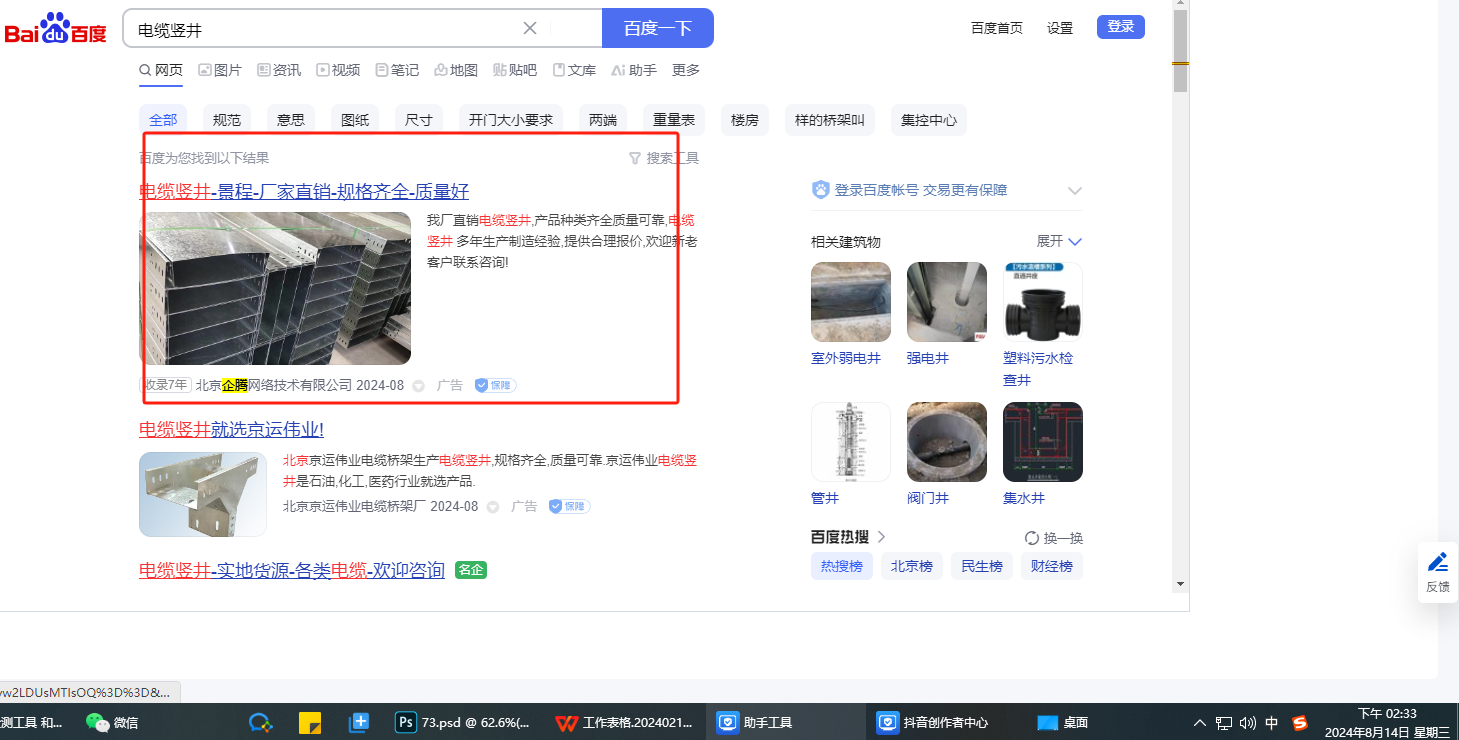Expand 相关建筑物 with 展开

click(1060, 242)
